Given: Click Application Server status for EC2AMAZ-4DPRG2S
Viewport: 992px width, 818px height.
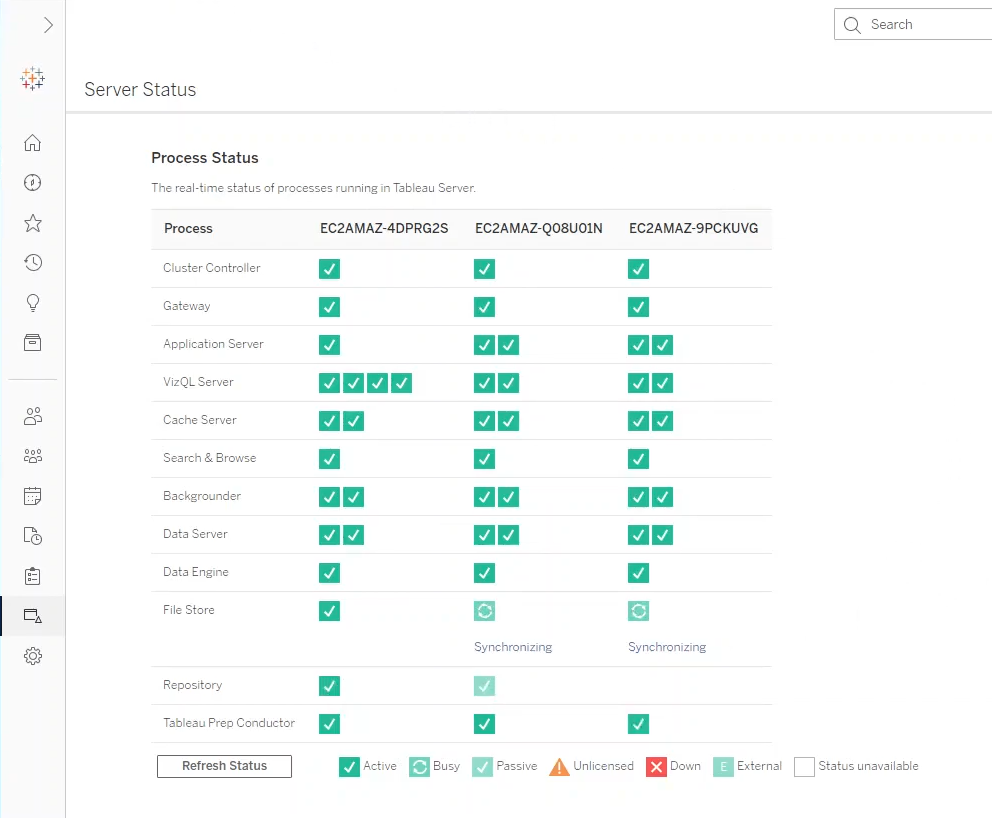Looking at the screenshot, I should click(x=329, y=345).
